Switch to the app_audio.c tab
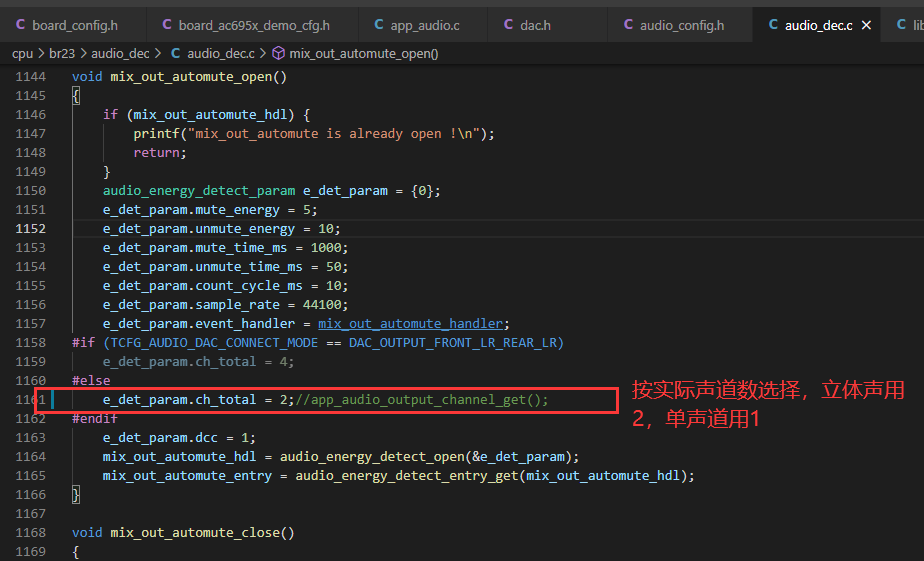The width and height of the screenshot is (924, 561). click(424, 25)
